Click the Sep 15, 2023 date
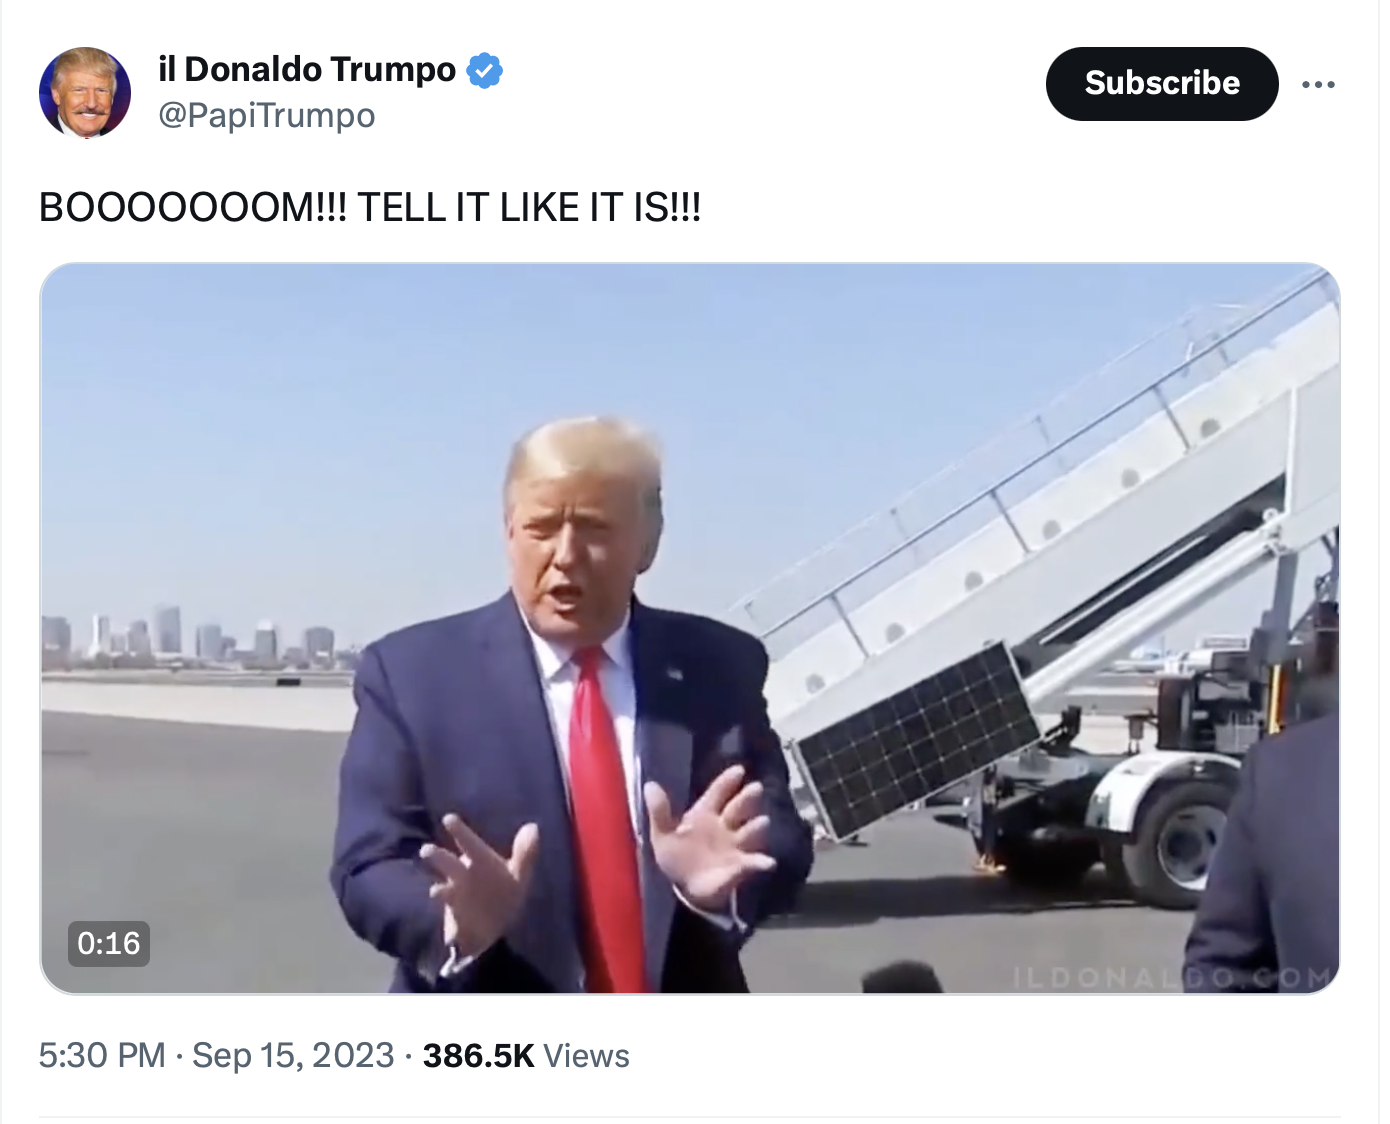 pos(293,1055)
